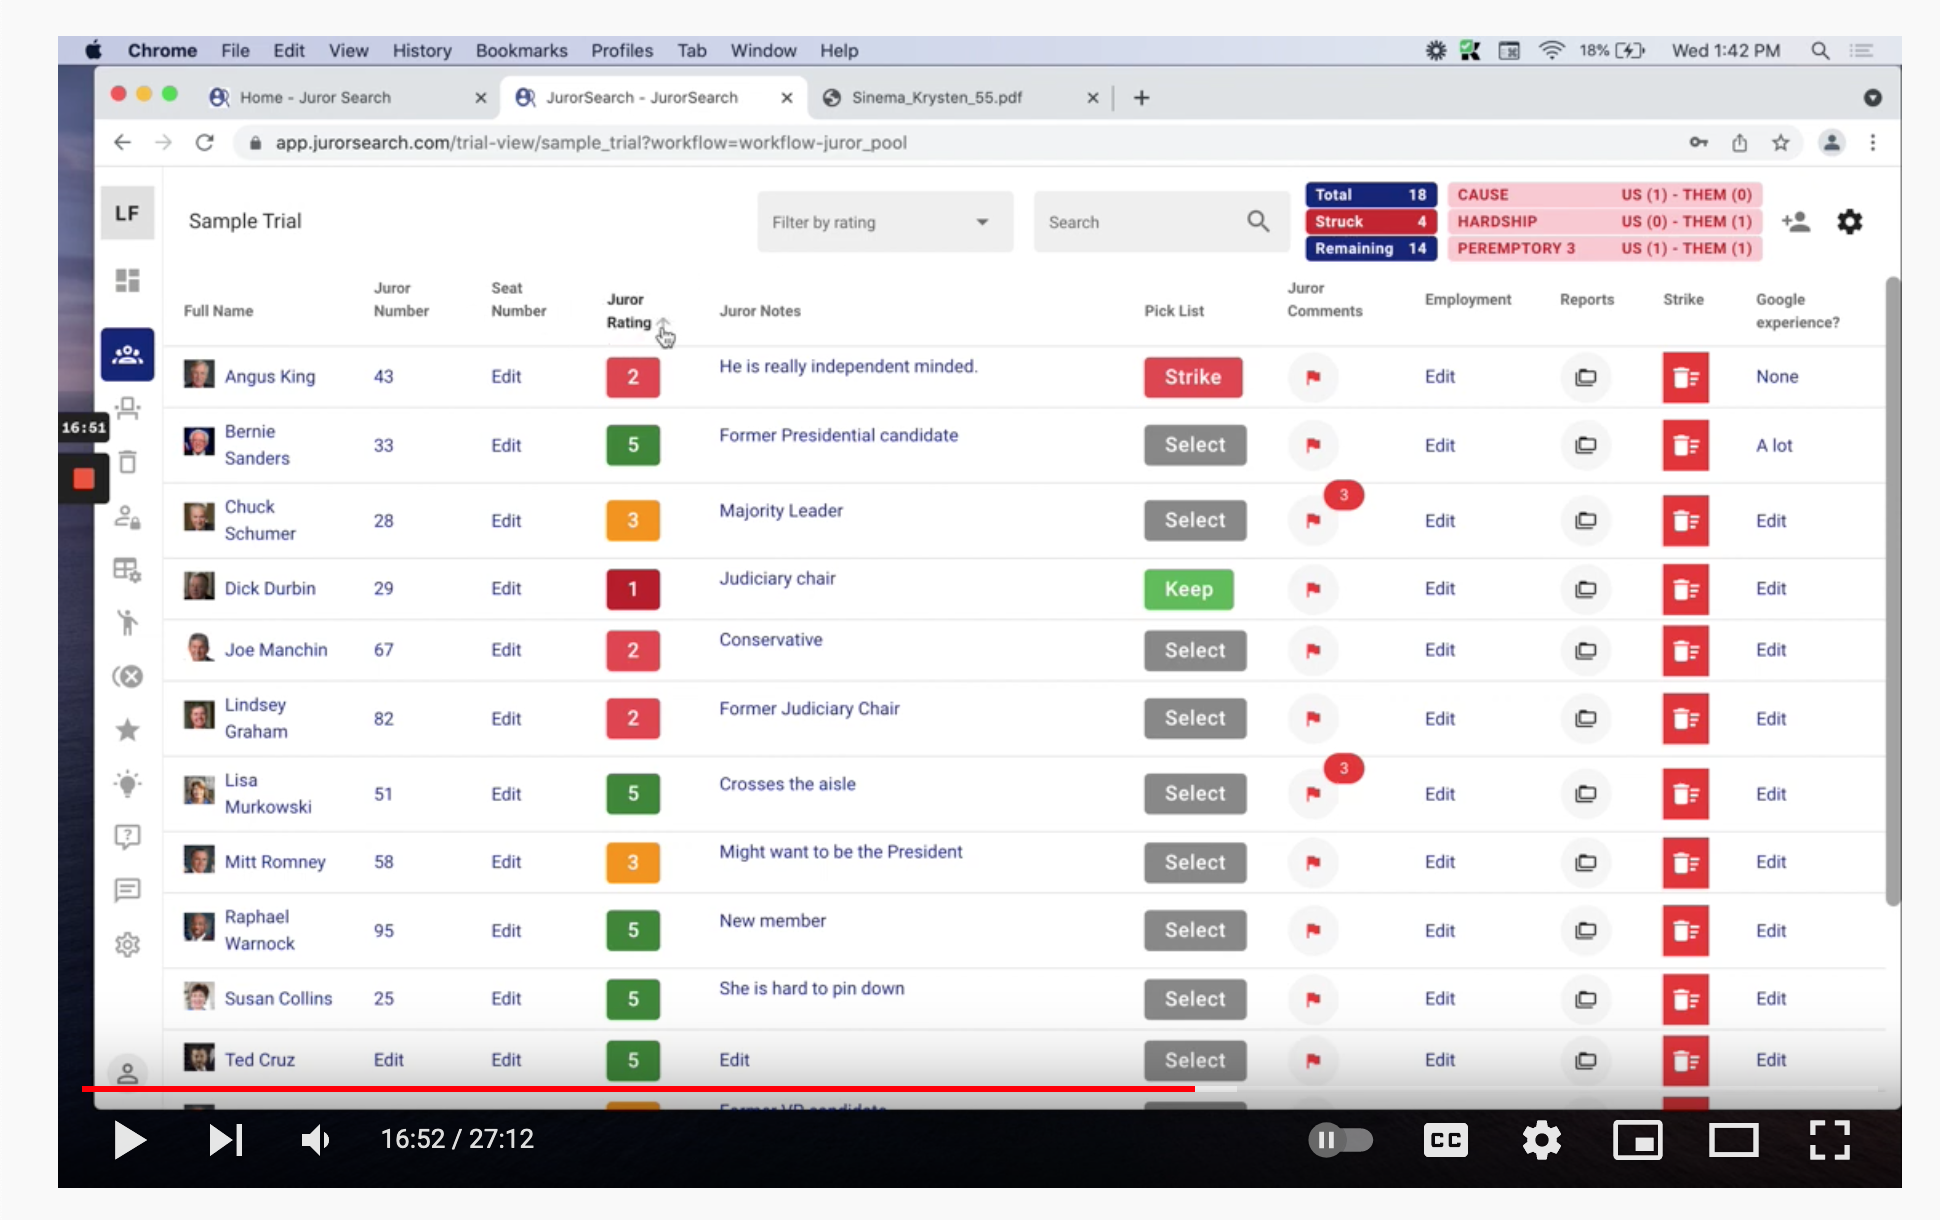Image resolution: width=1940 pixels, height=1220 pixels.
Task: Open Bernie Sanders' reports icon
Action: click(1586, 446)
